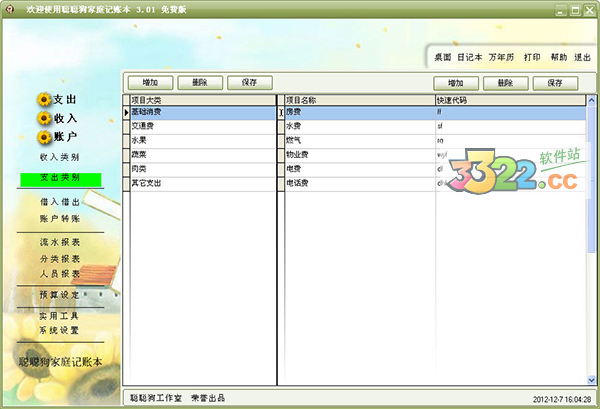Open 系统设置 in the sidebar
The image size is (600, 409).
tap(59, 330)
